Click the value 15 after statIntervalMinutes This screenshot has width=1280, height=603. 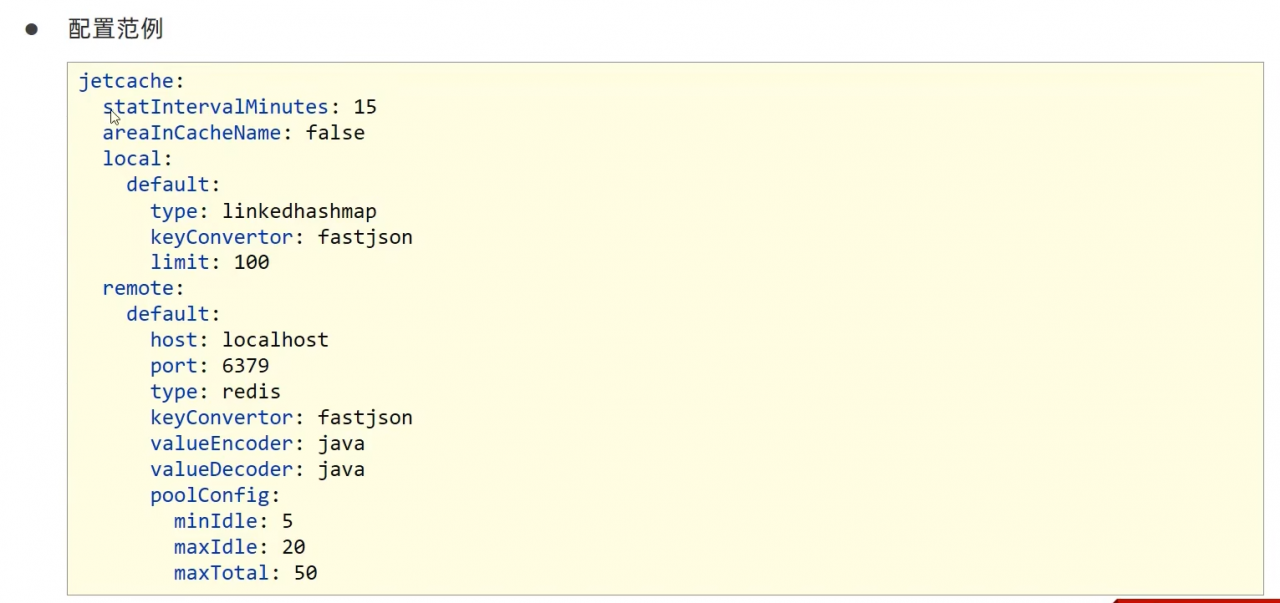pyautogui.click(x=365, y=107)
